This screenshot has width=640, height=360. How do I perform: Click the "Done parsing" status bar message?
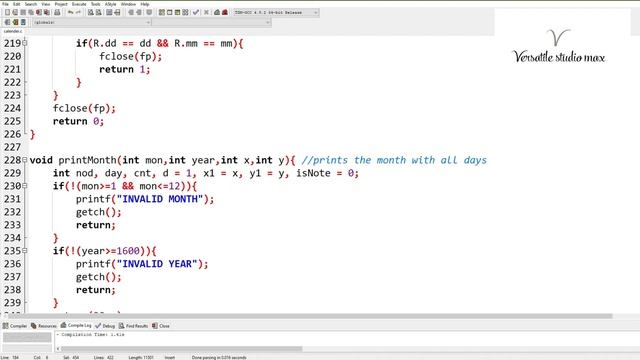(x=219, y=358)
